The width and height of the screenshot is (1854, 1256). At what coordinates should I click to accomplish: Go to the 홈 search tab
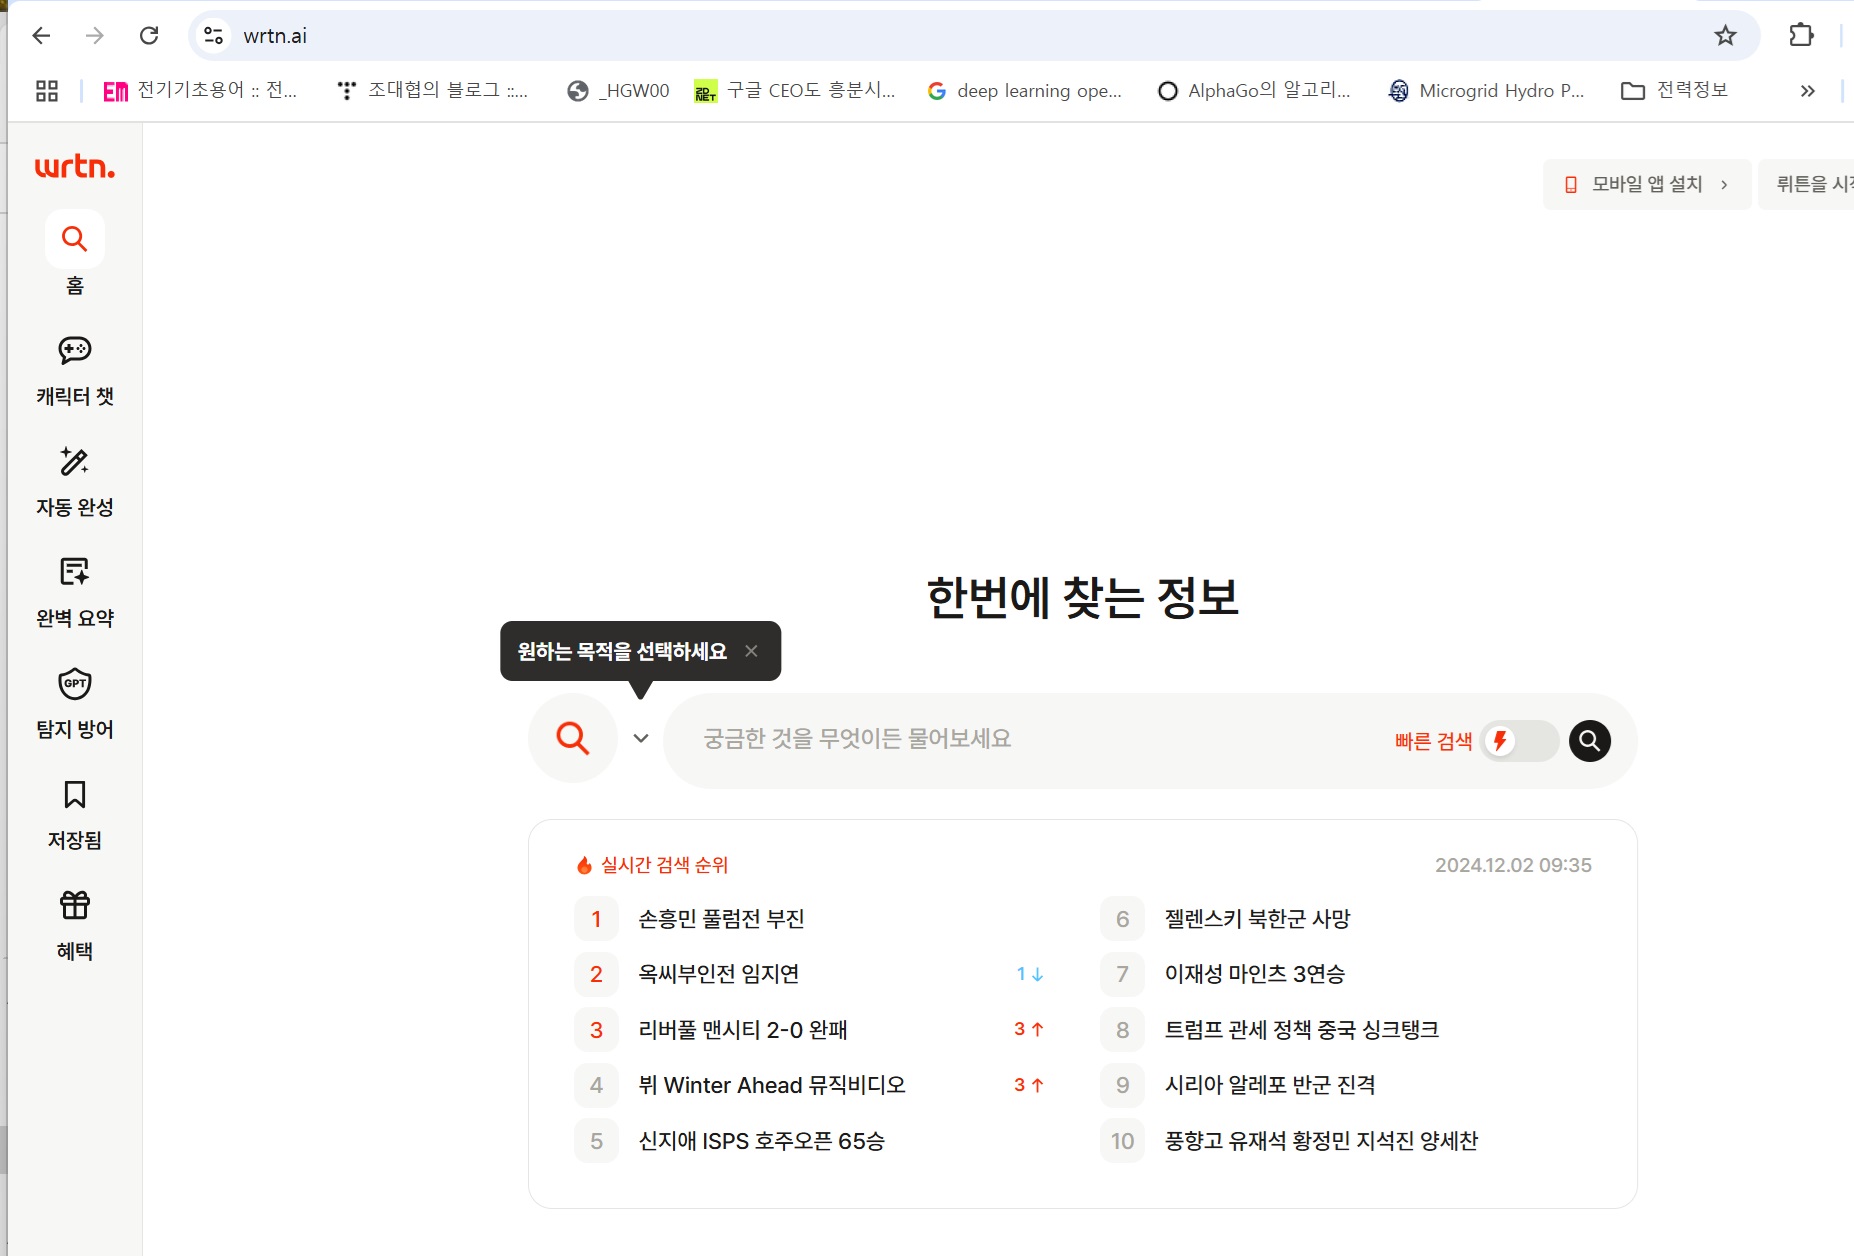75,240
